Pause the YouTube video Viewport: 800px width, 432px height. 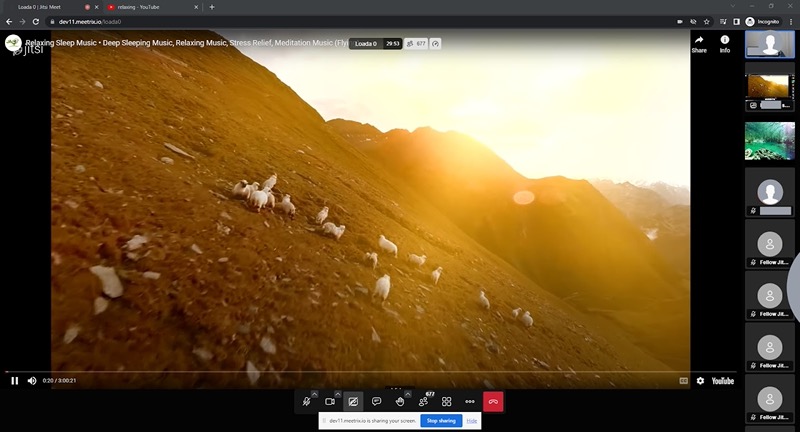(x=15, y=380)
